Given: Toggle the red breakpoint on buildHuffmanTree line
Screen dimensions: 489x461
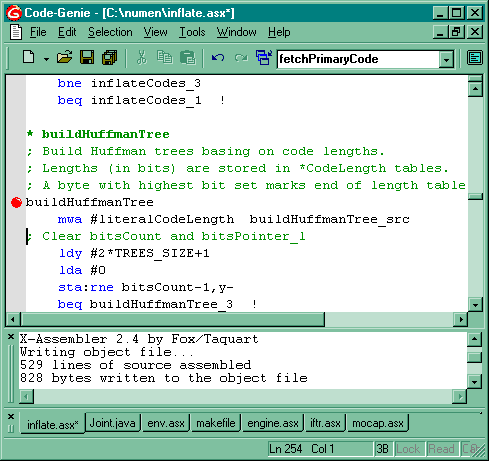Looking at the screenshot, I should (16, 202).
